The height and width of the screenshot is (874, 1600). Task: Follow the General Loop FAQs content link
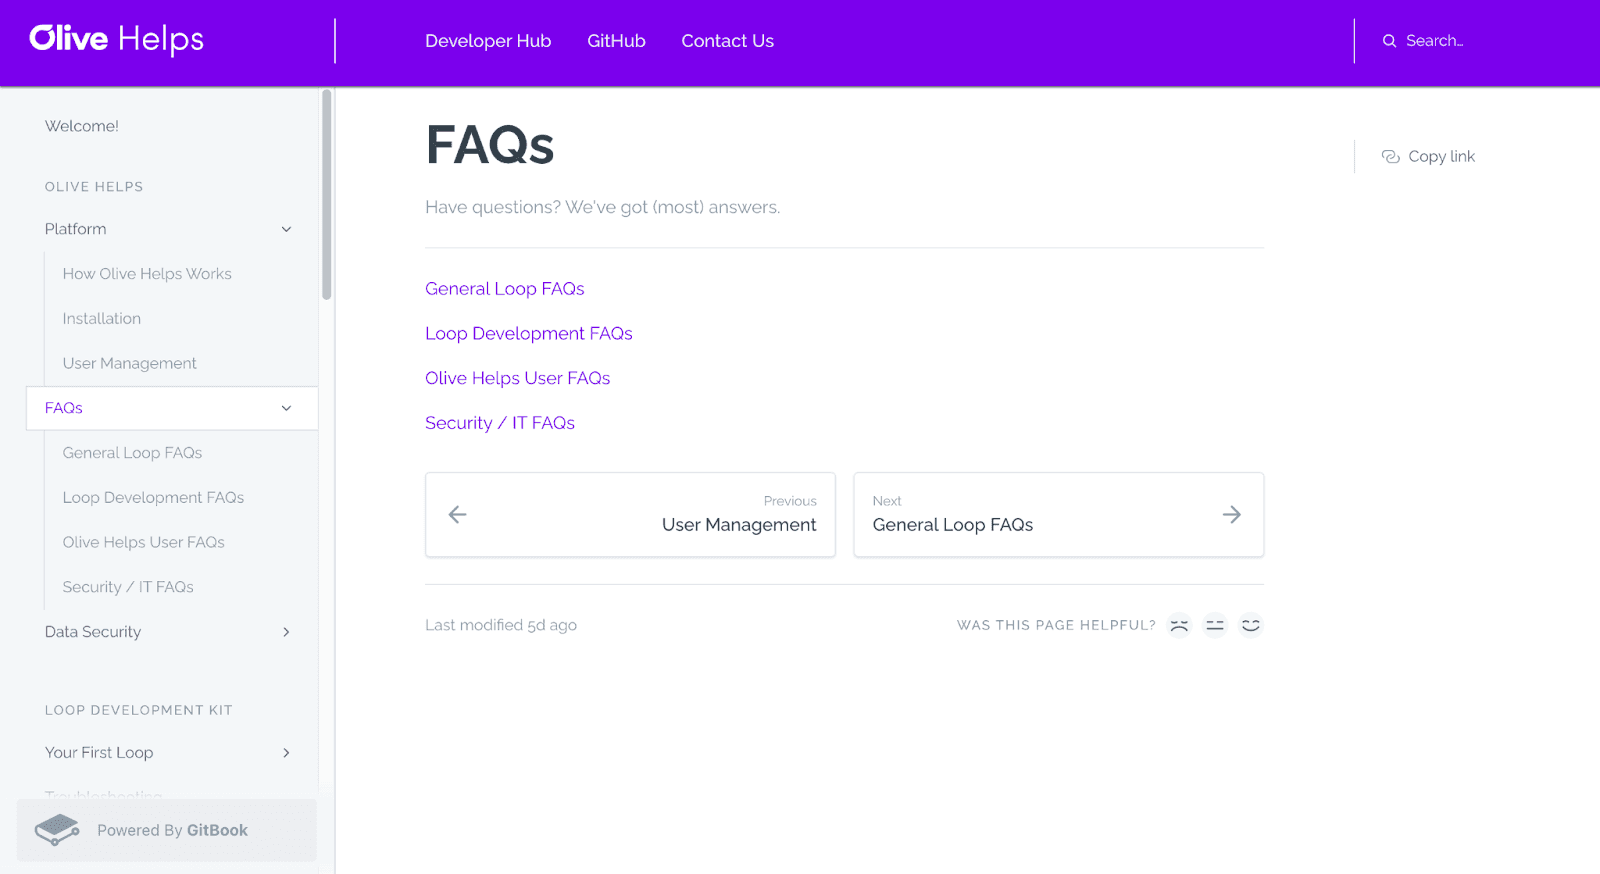tap(505, 289)
